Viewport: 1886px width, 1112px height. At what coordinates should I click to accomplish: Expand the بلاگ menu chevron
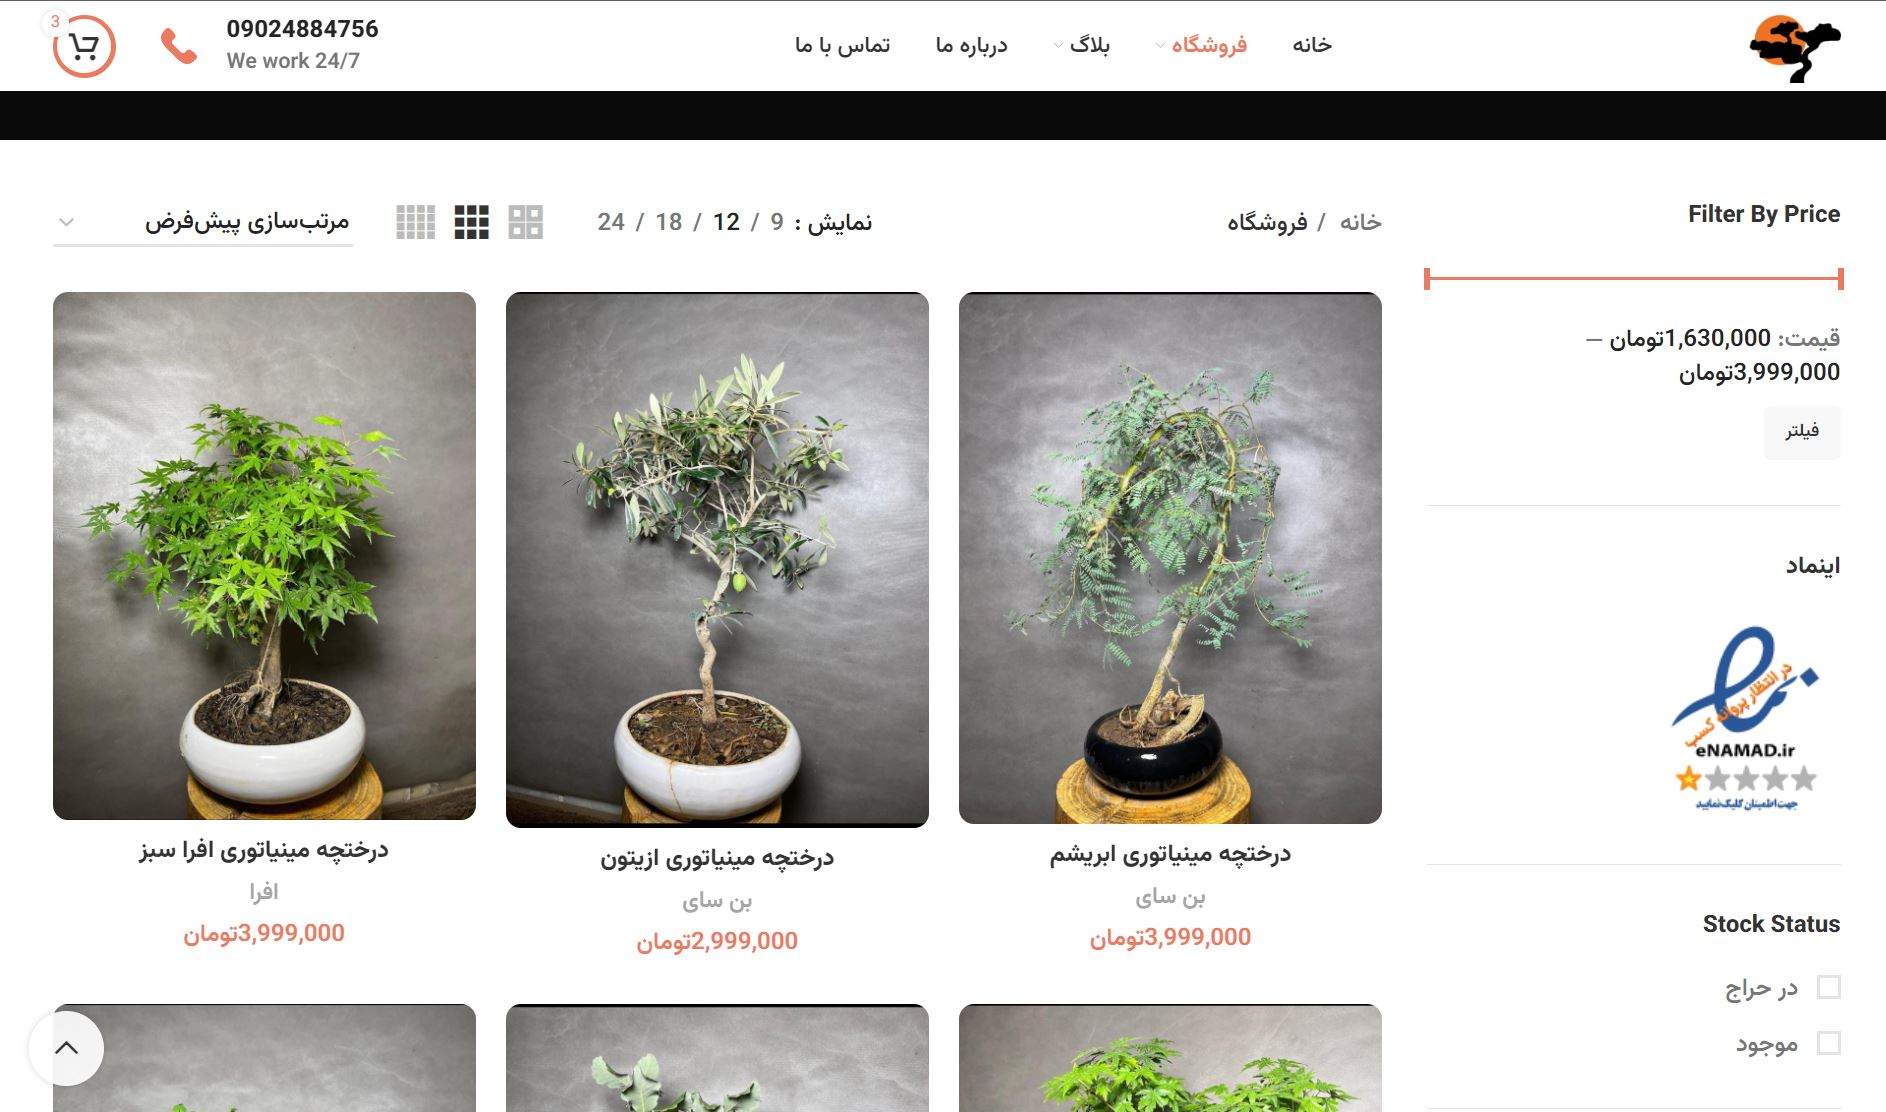pos(1058,45)
